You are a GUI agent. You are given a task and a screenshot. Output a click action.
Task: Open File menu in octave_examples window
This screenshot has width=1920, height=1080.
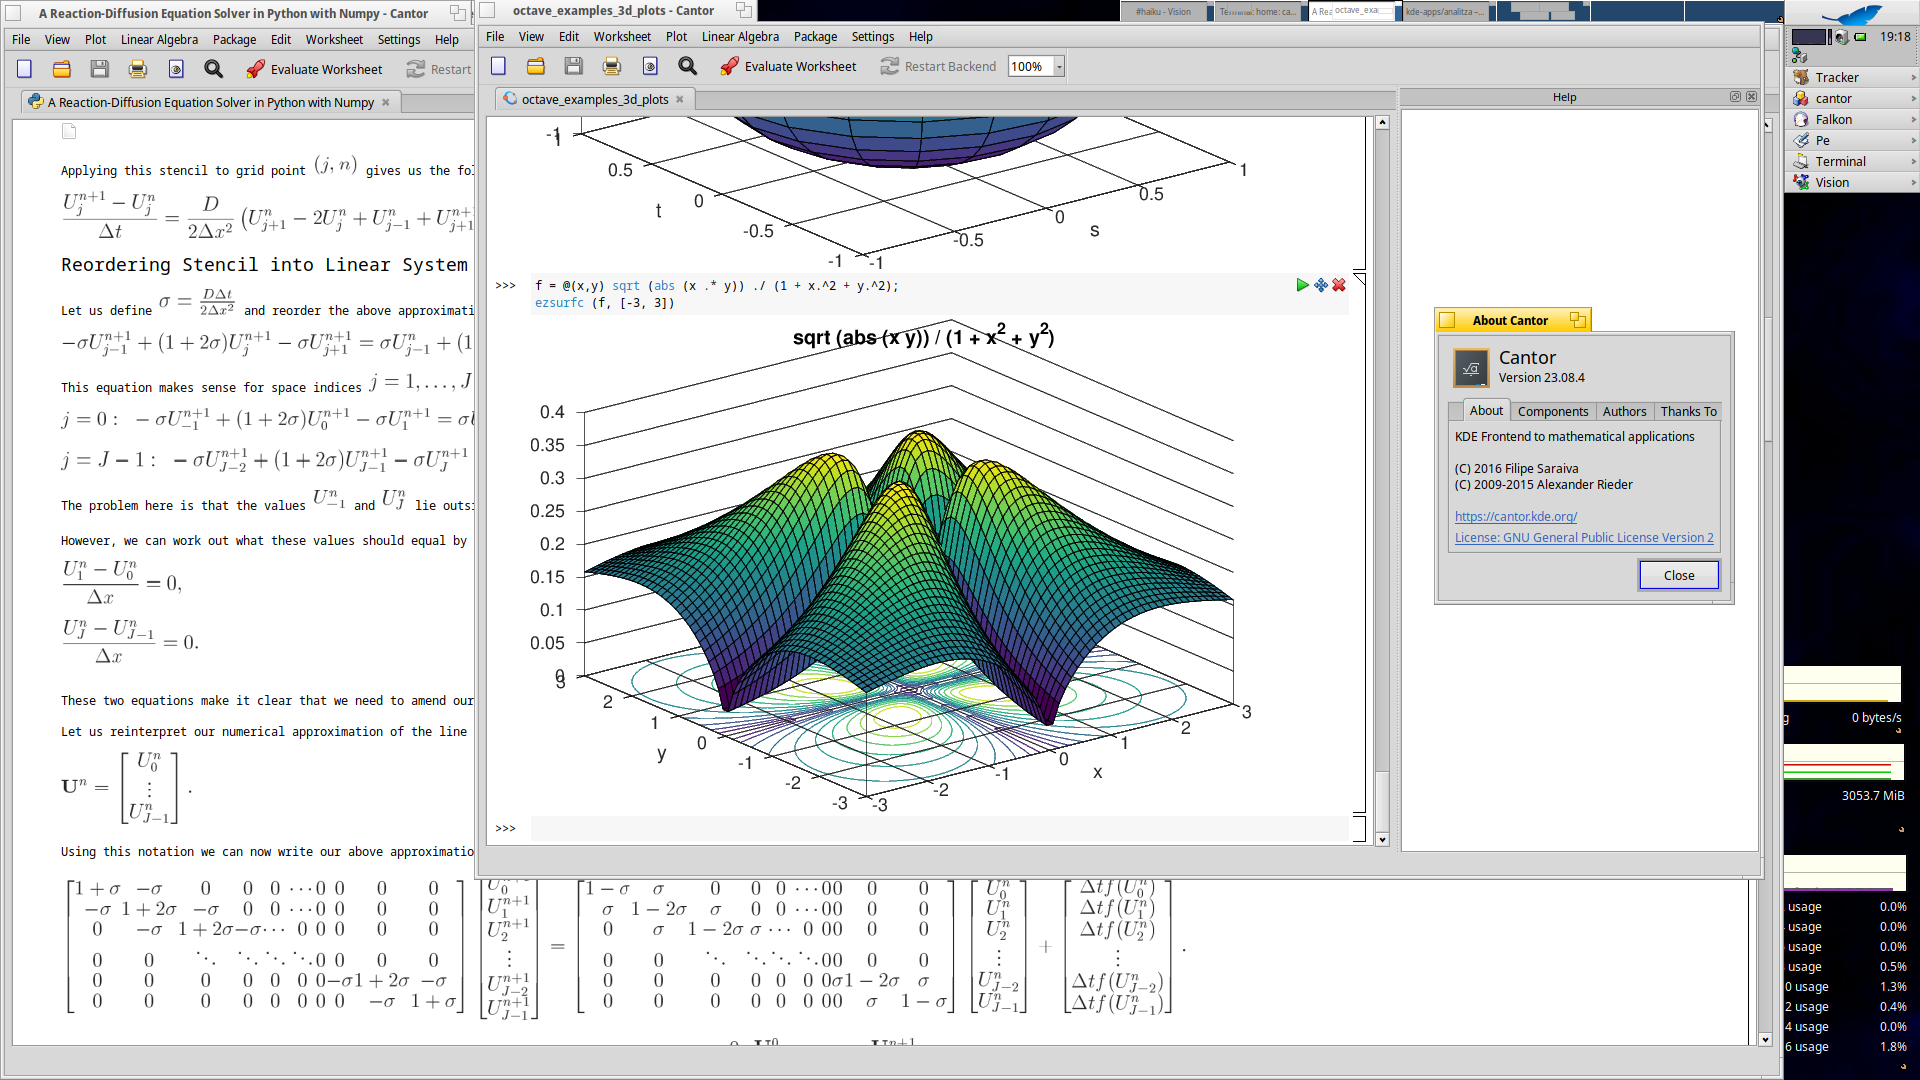[x=495, y=37]
